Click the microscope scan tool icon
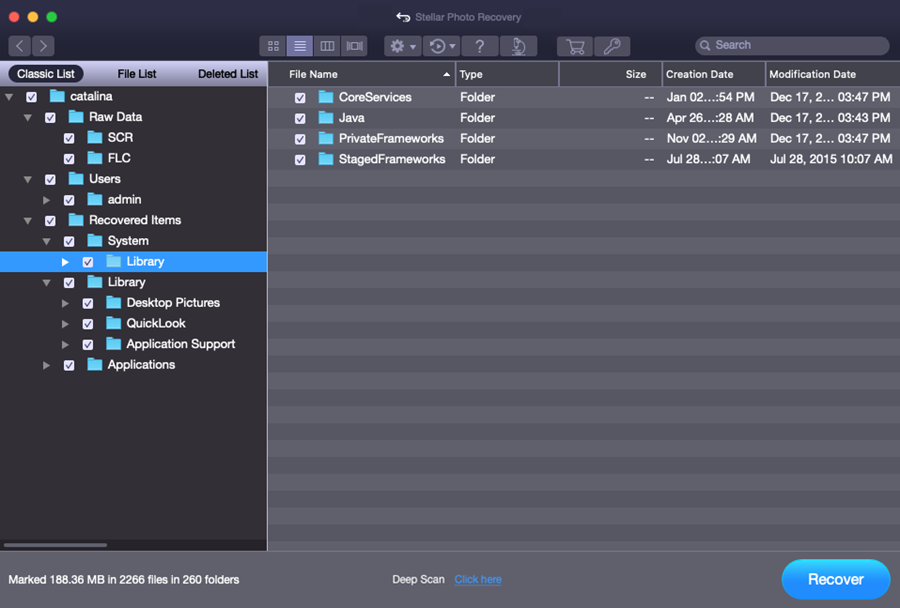The image size is (900, 608). pyautogui.click(x=518, y=46)
